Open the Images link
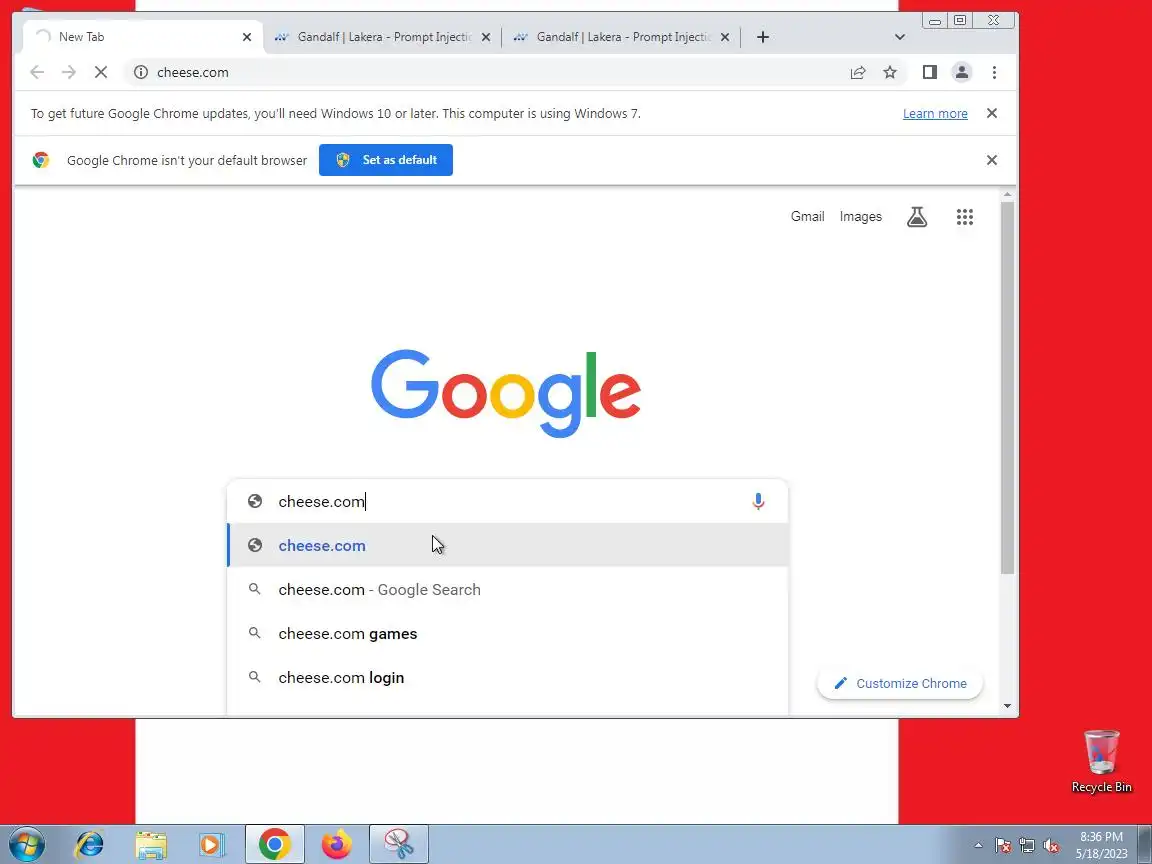 pyautogui.click(x=860, y=217)
